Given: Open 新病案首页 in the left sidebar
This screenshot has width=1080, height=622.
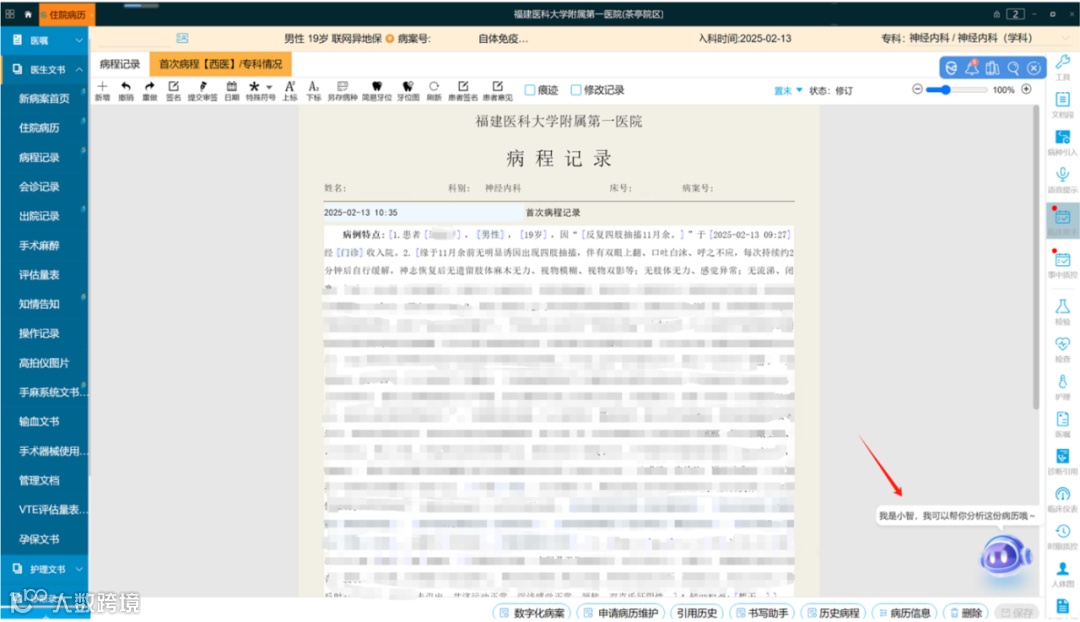Looking at the screenshot, I should pos(44,99).
